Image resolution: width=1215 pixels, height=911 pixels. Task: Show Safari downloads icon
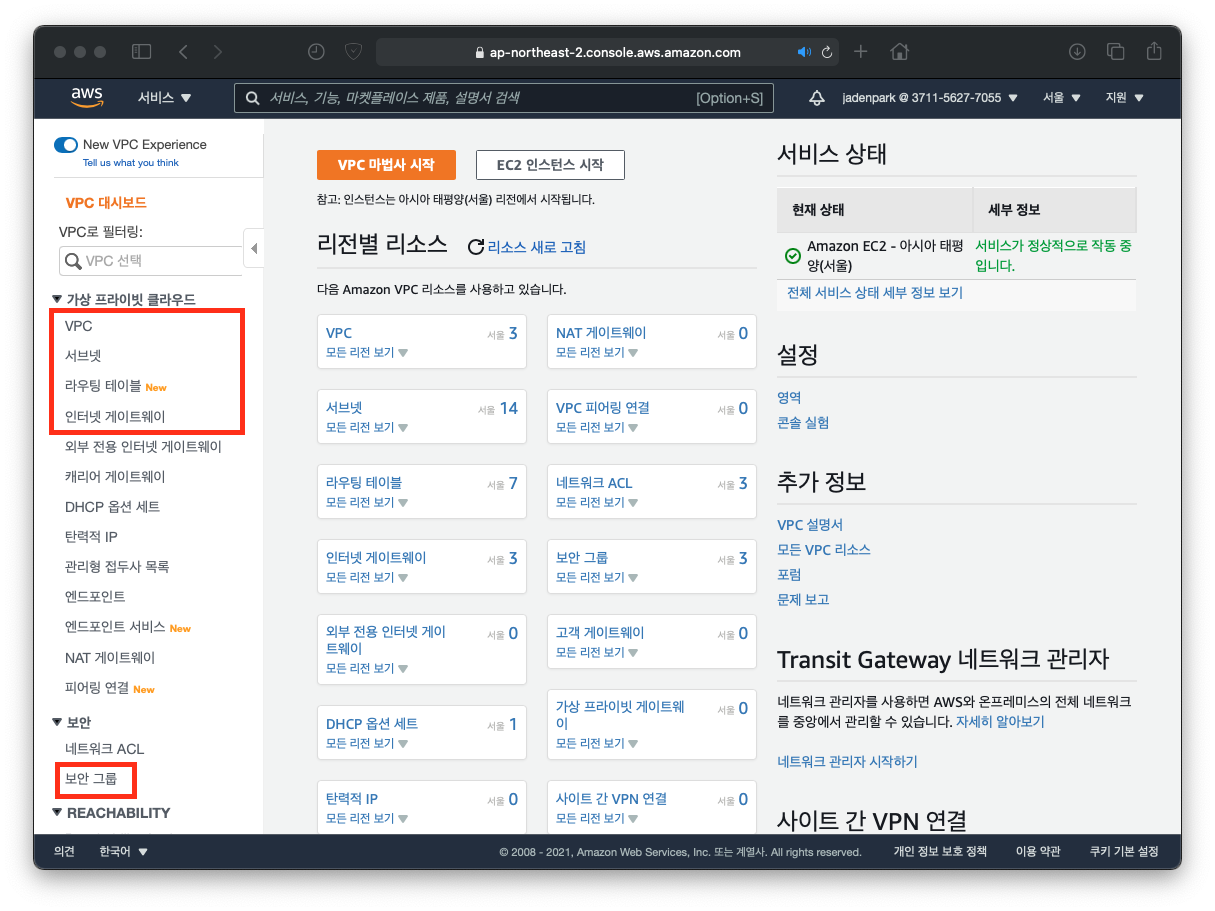1077,52
